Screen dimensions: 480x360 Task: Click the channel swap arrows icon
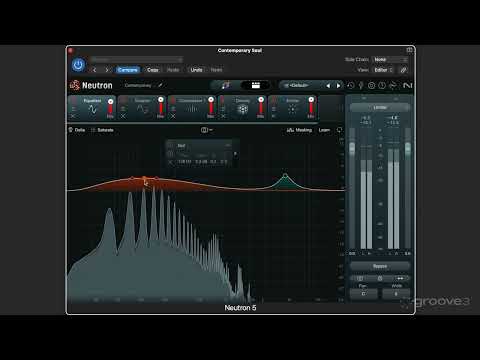[400, 278]
